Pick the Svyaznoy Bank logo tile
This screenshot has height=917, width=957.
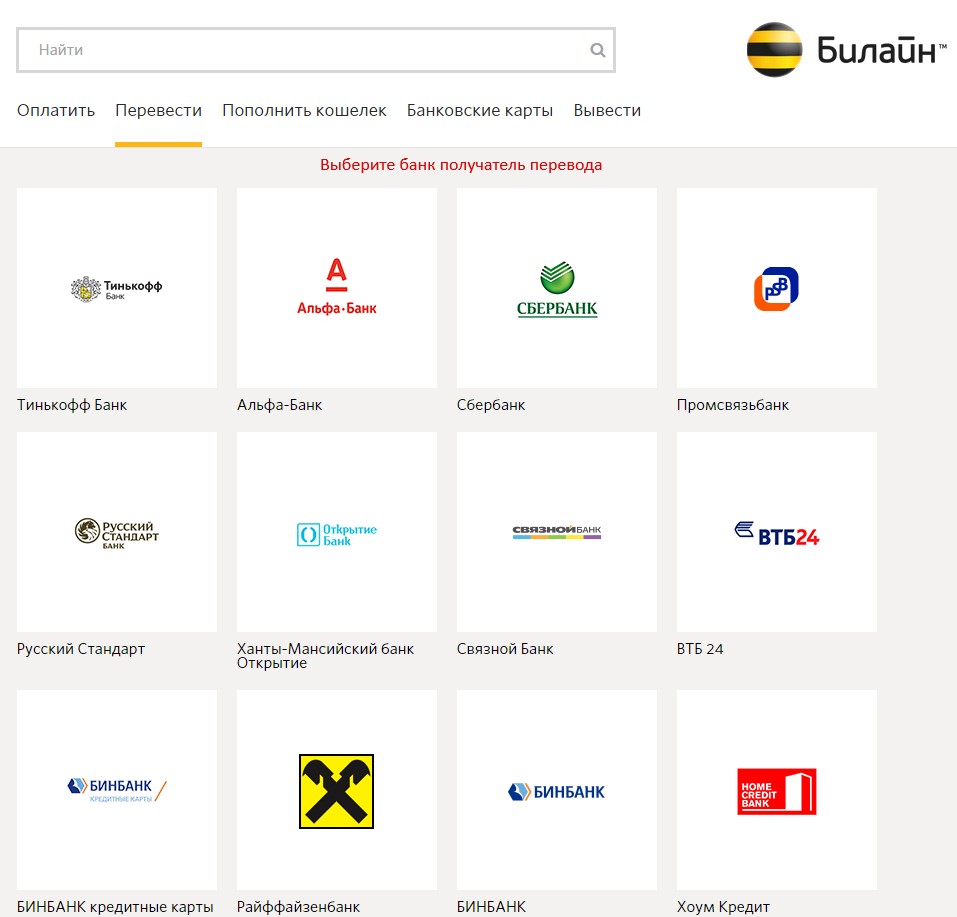click(x=557, y=532)
